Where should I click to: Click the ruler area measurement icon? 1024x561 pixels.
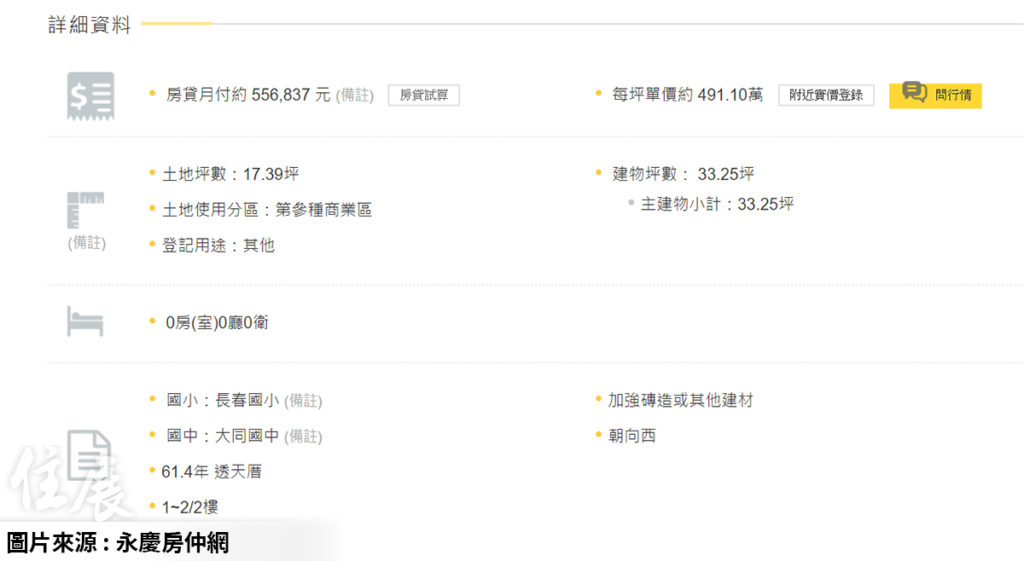pos(86,209)
